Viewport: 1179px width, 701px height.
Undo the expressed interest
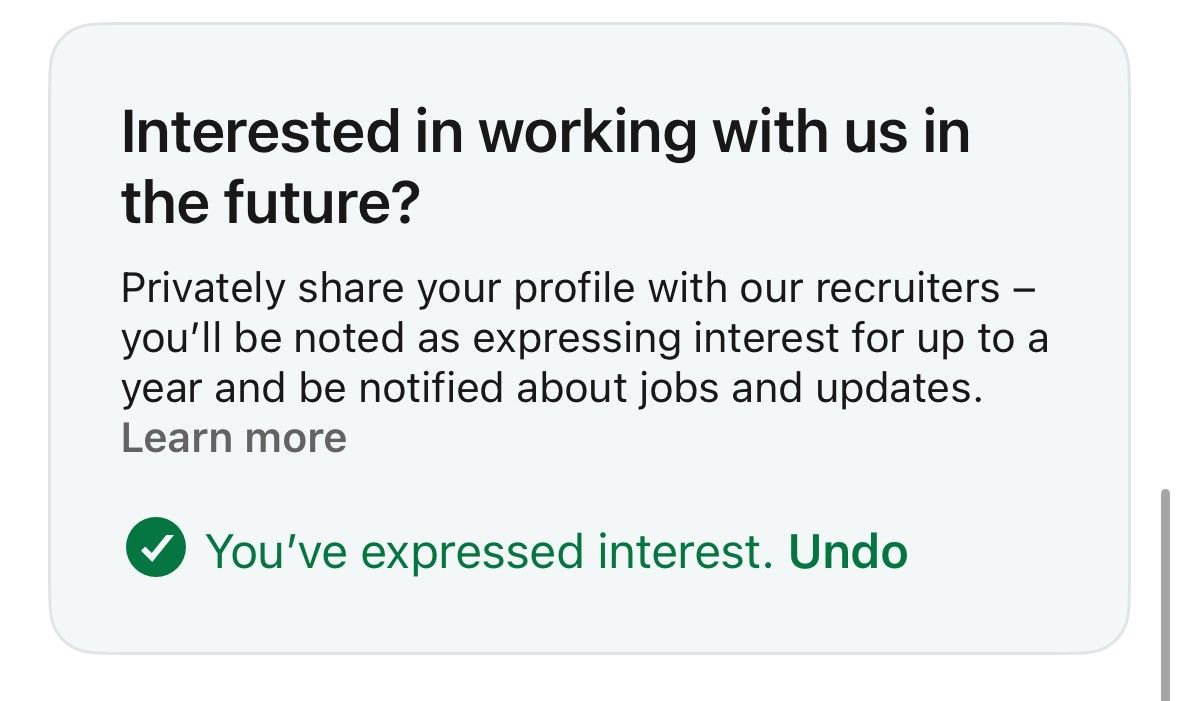[848, 551]
